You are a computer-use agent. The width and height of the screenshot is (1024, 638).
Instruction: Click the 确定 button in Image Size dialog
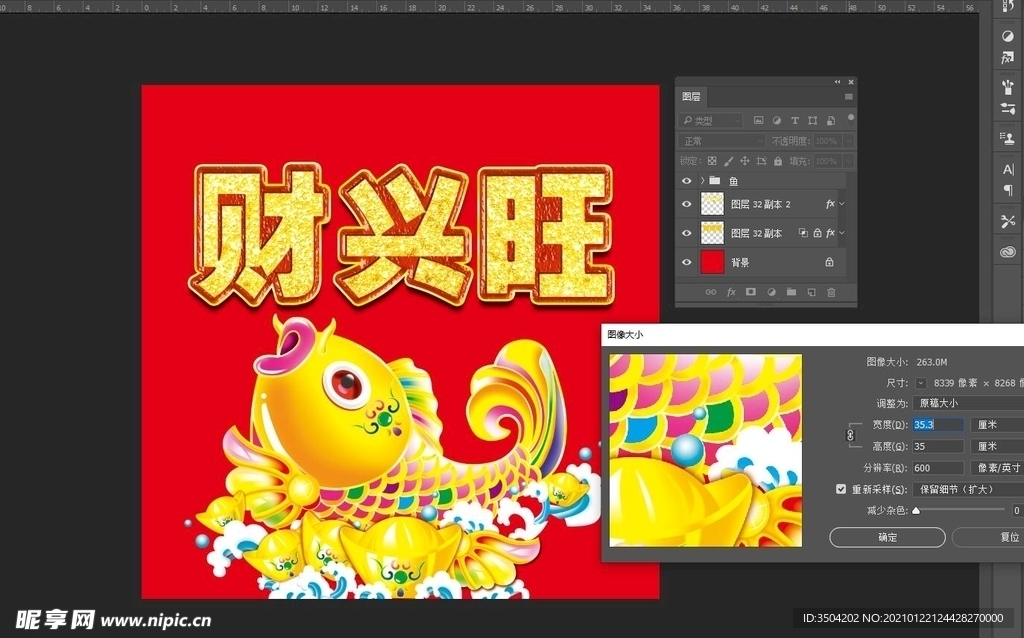point(887,538)
